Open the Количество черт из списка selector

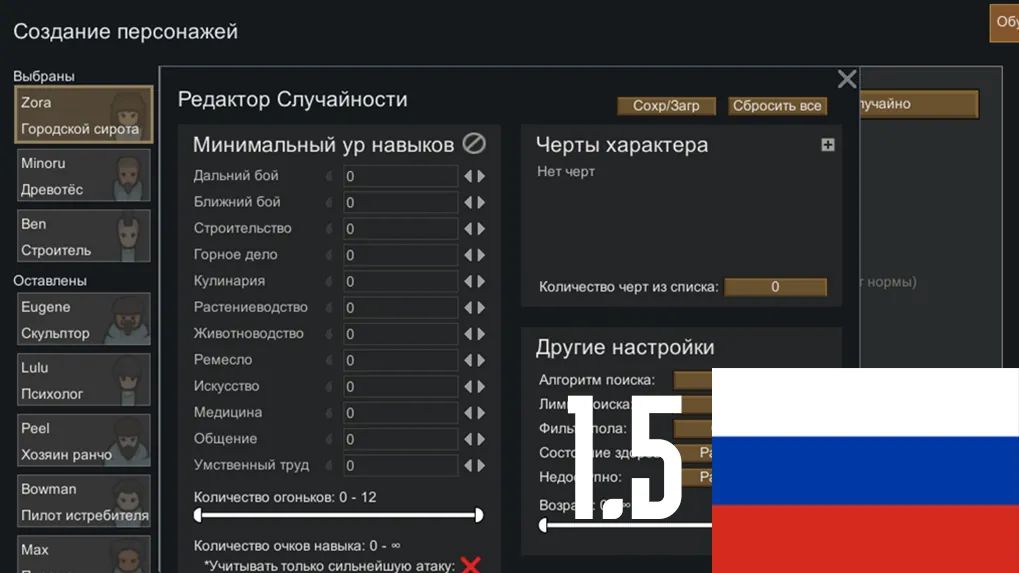775,287
